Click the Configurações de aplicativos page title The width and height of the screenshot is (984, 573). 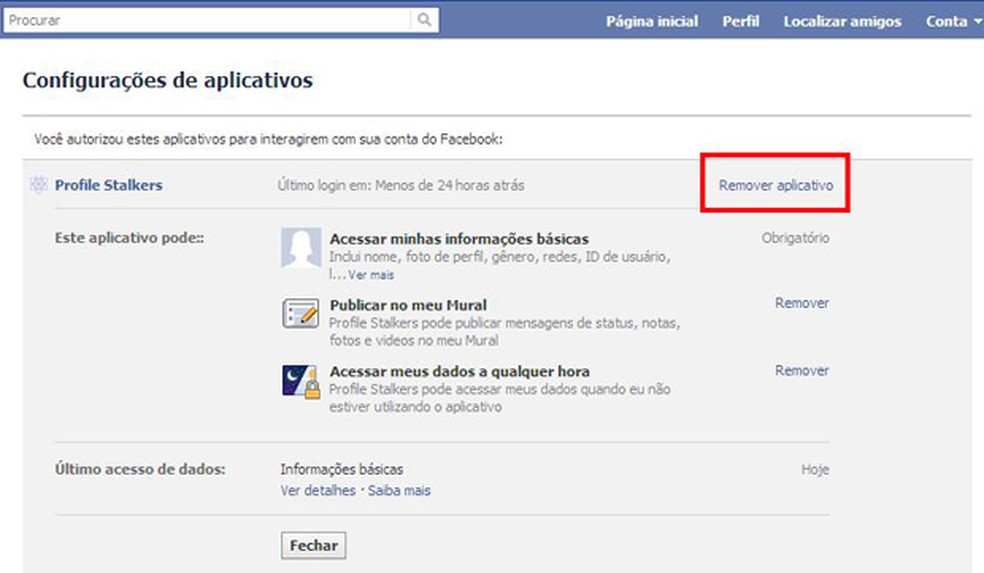(168, 80)
